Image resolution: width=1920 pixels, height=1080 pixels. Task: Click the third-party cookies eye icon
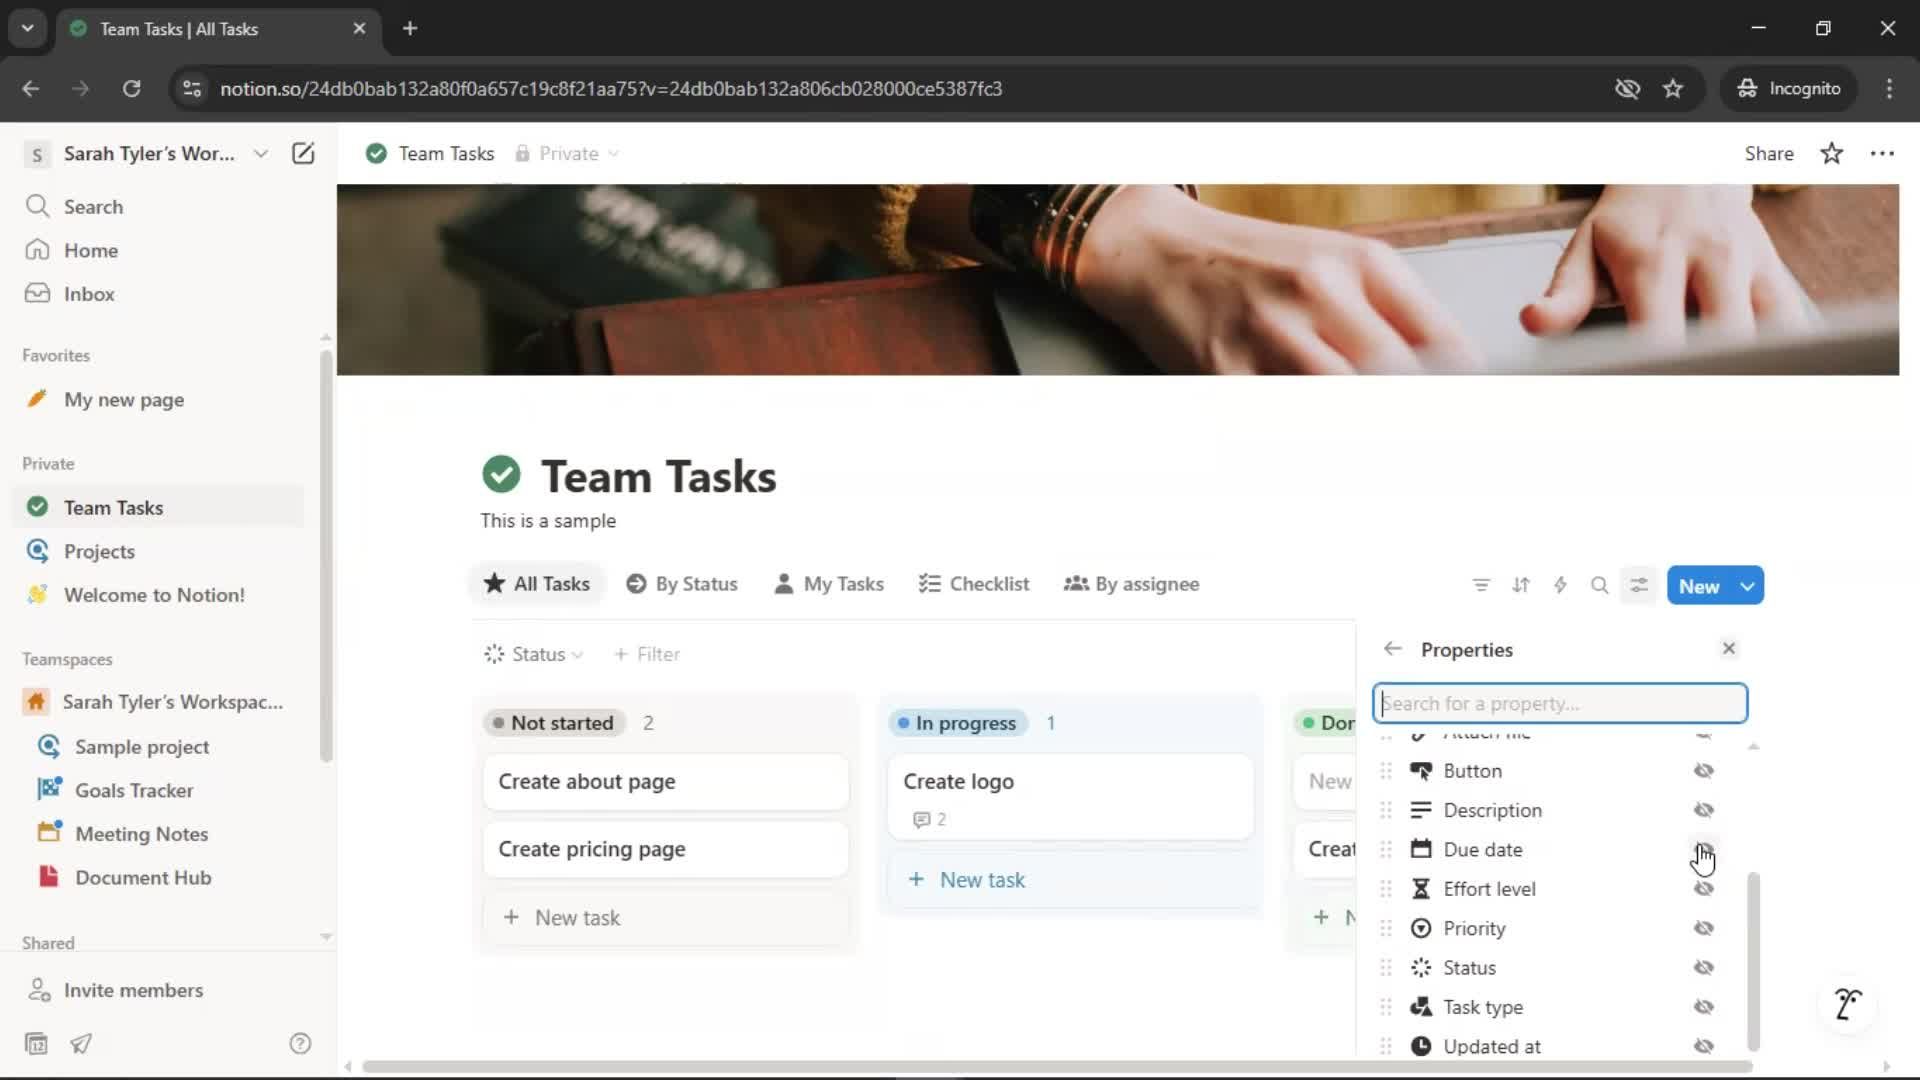pyautogui.click(x=1628, y=88)
